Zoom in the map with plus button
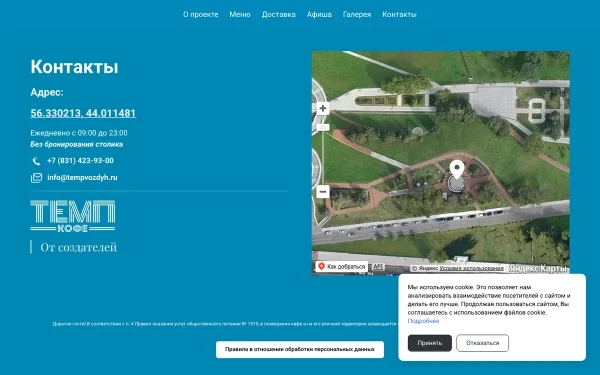 [323, 108]
